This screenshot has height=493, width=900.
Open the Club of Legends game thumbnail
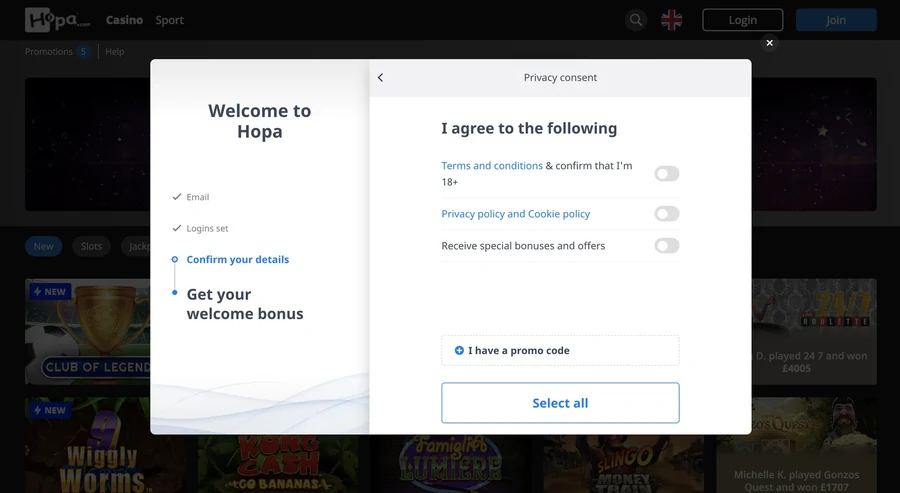87,332
